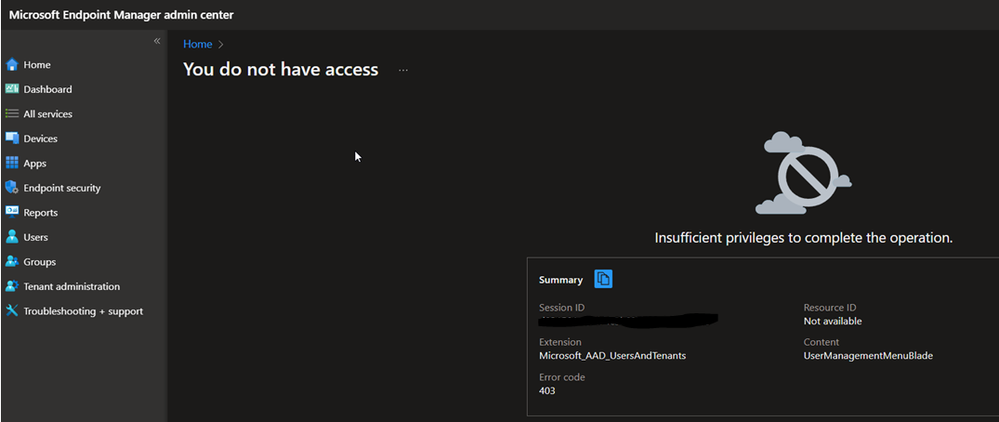Click the Dashboard chart icon
The width and height of the screenshot is (999, 422).
[11, 89]
